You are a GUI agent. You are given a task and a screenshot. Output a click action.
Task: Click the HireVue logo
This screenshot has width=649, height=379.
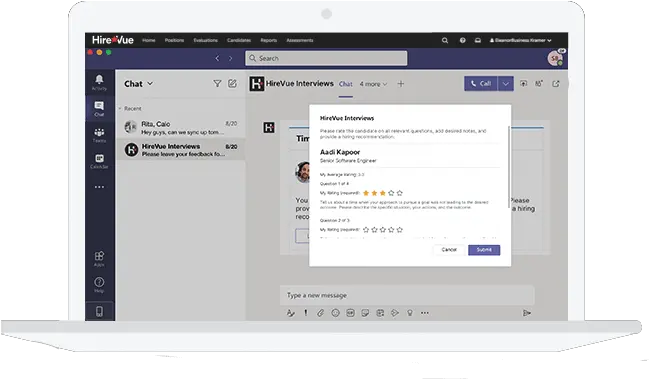[x=113, y=40]
